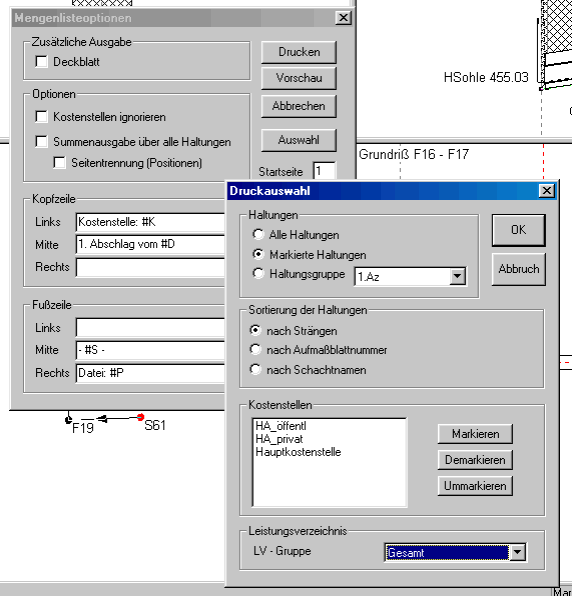Viewport: 572px width, 596px height.
Task: Click the Auswahl button
Action: 299,140
